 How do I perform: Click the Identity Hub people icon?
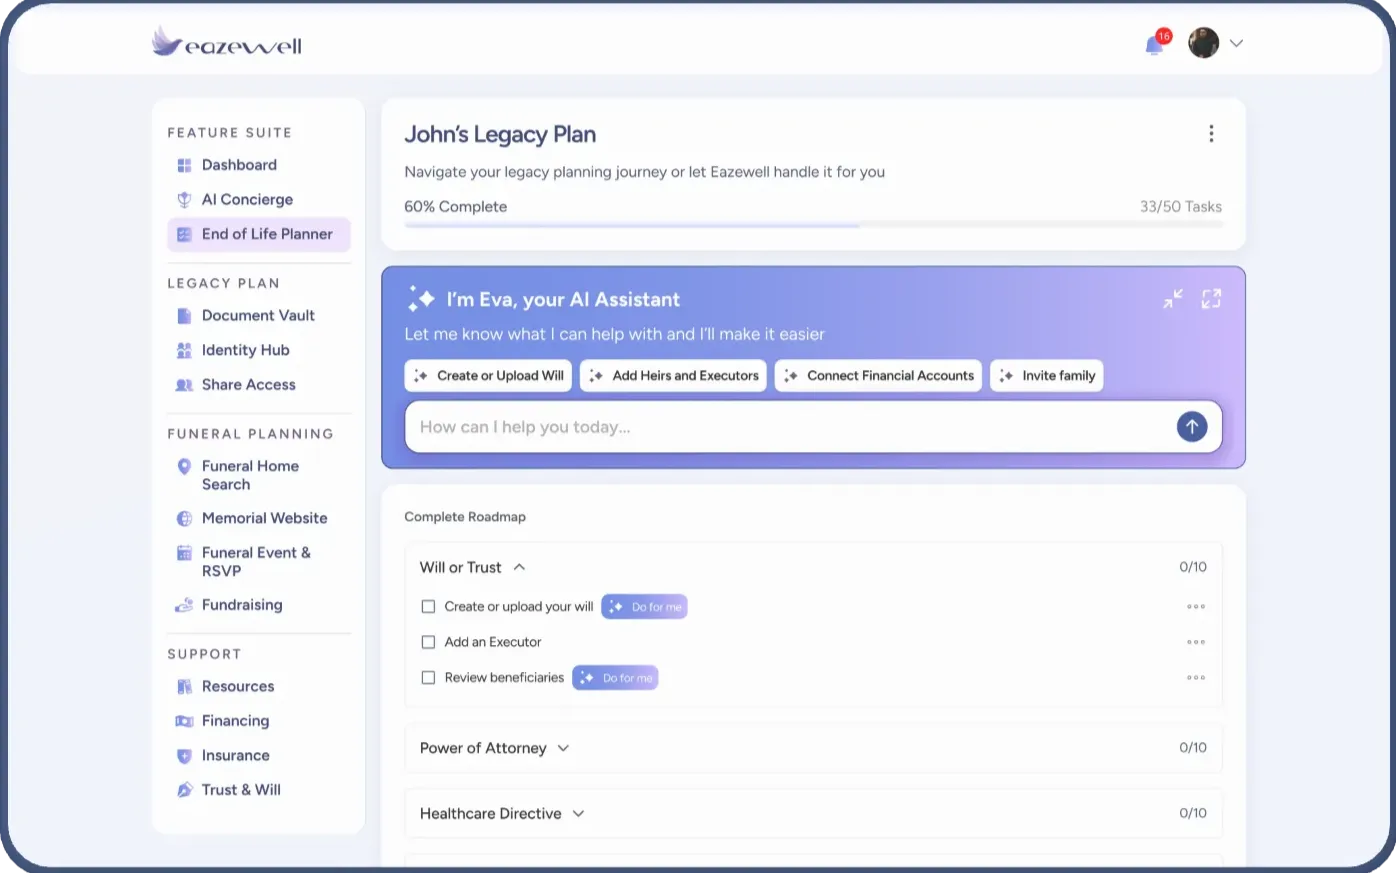[x=183, y=350]
